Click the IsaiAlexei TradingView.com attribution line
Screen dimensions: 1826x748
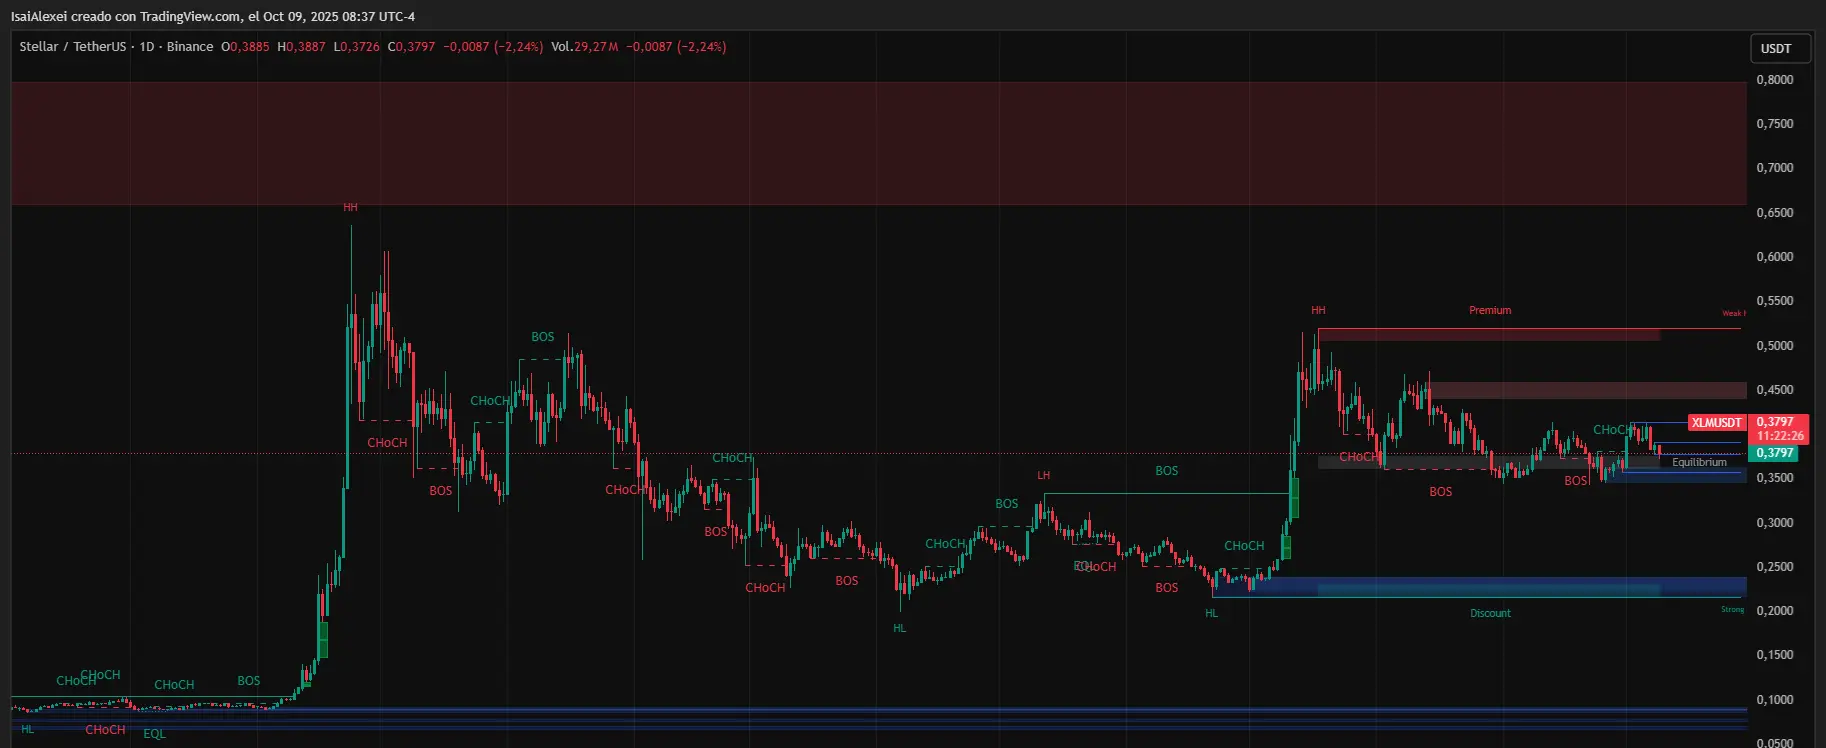point(213,17)
